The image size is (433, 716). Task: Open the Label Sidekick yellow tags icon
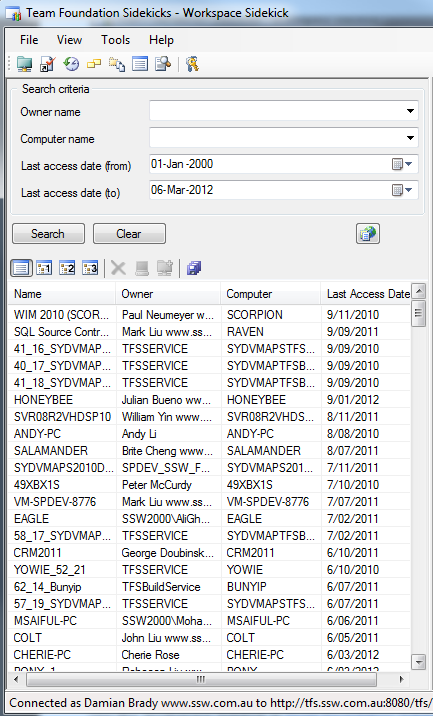pyautogui.click(x=94, y=64)
